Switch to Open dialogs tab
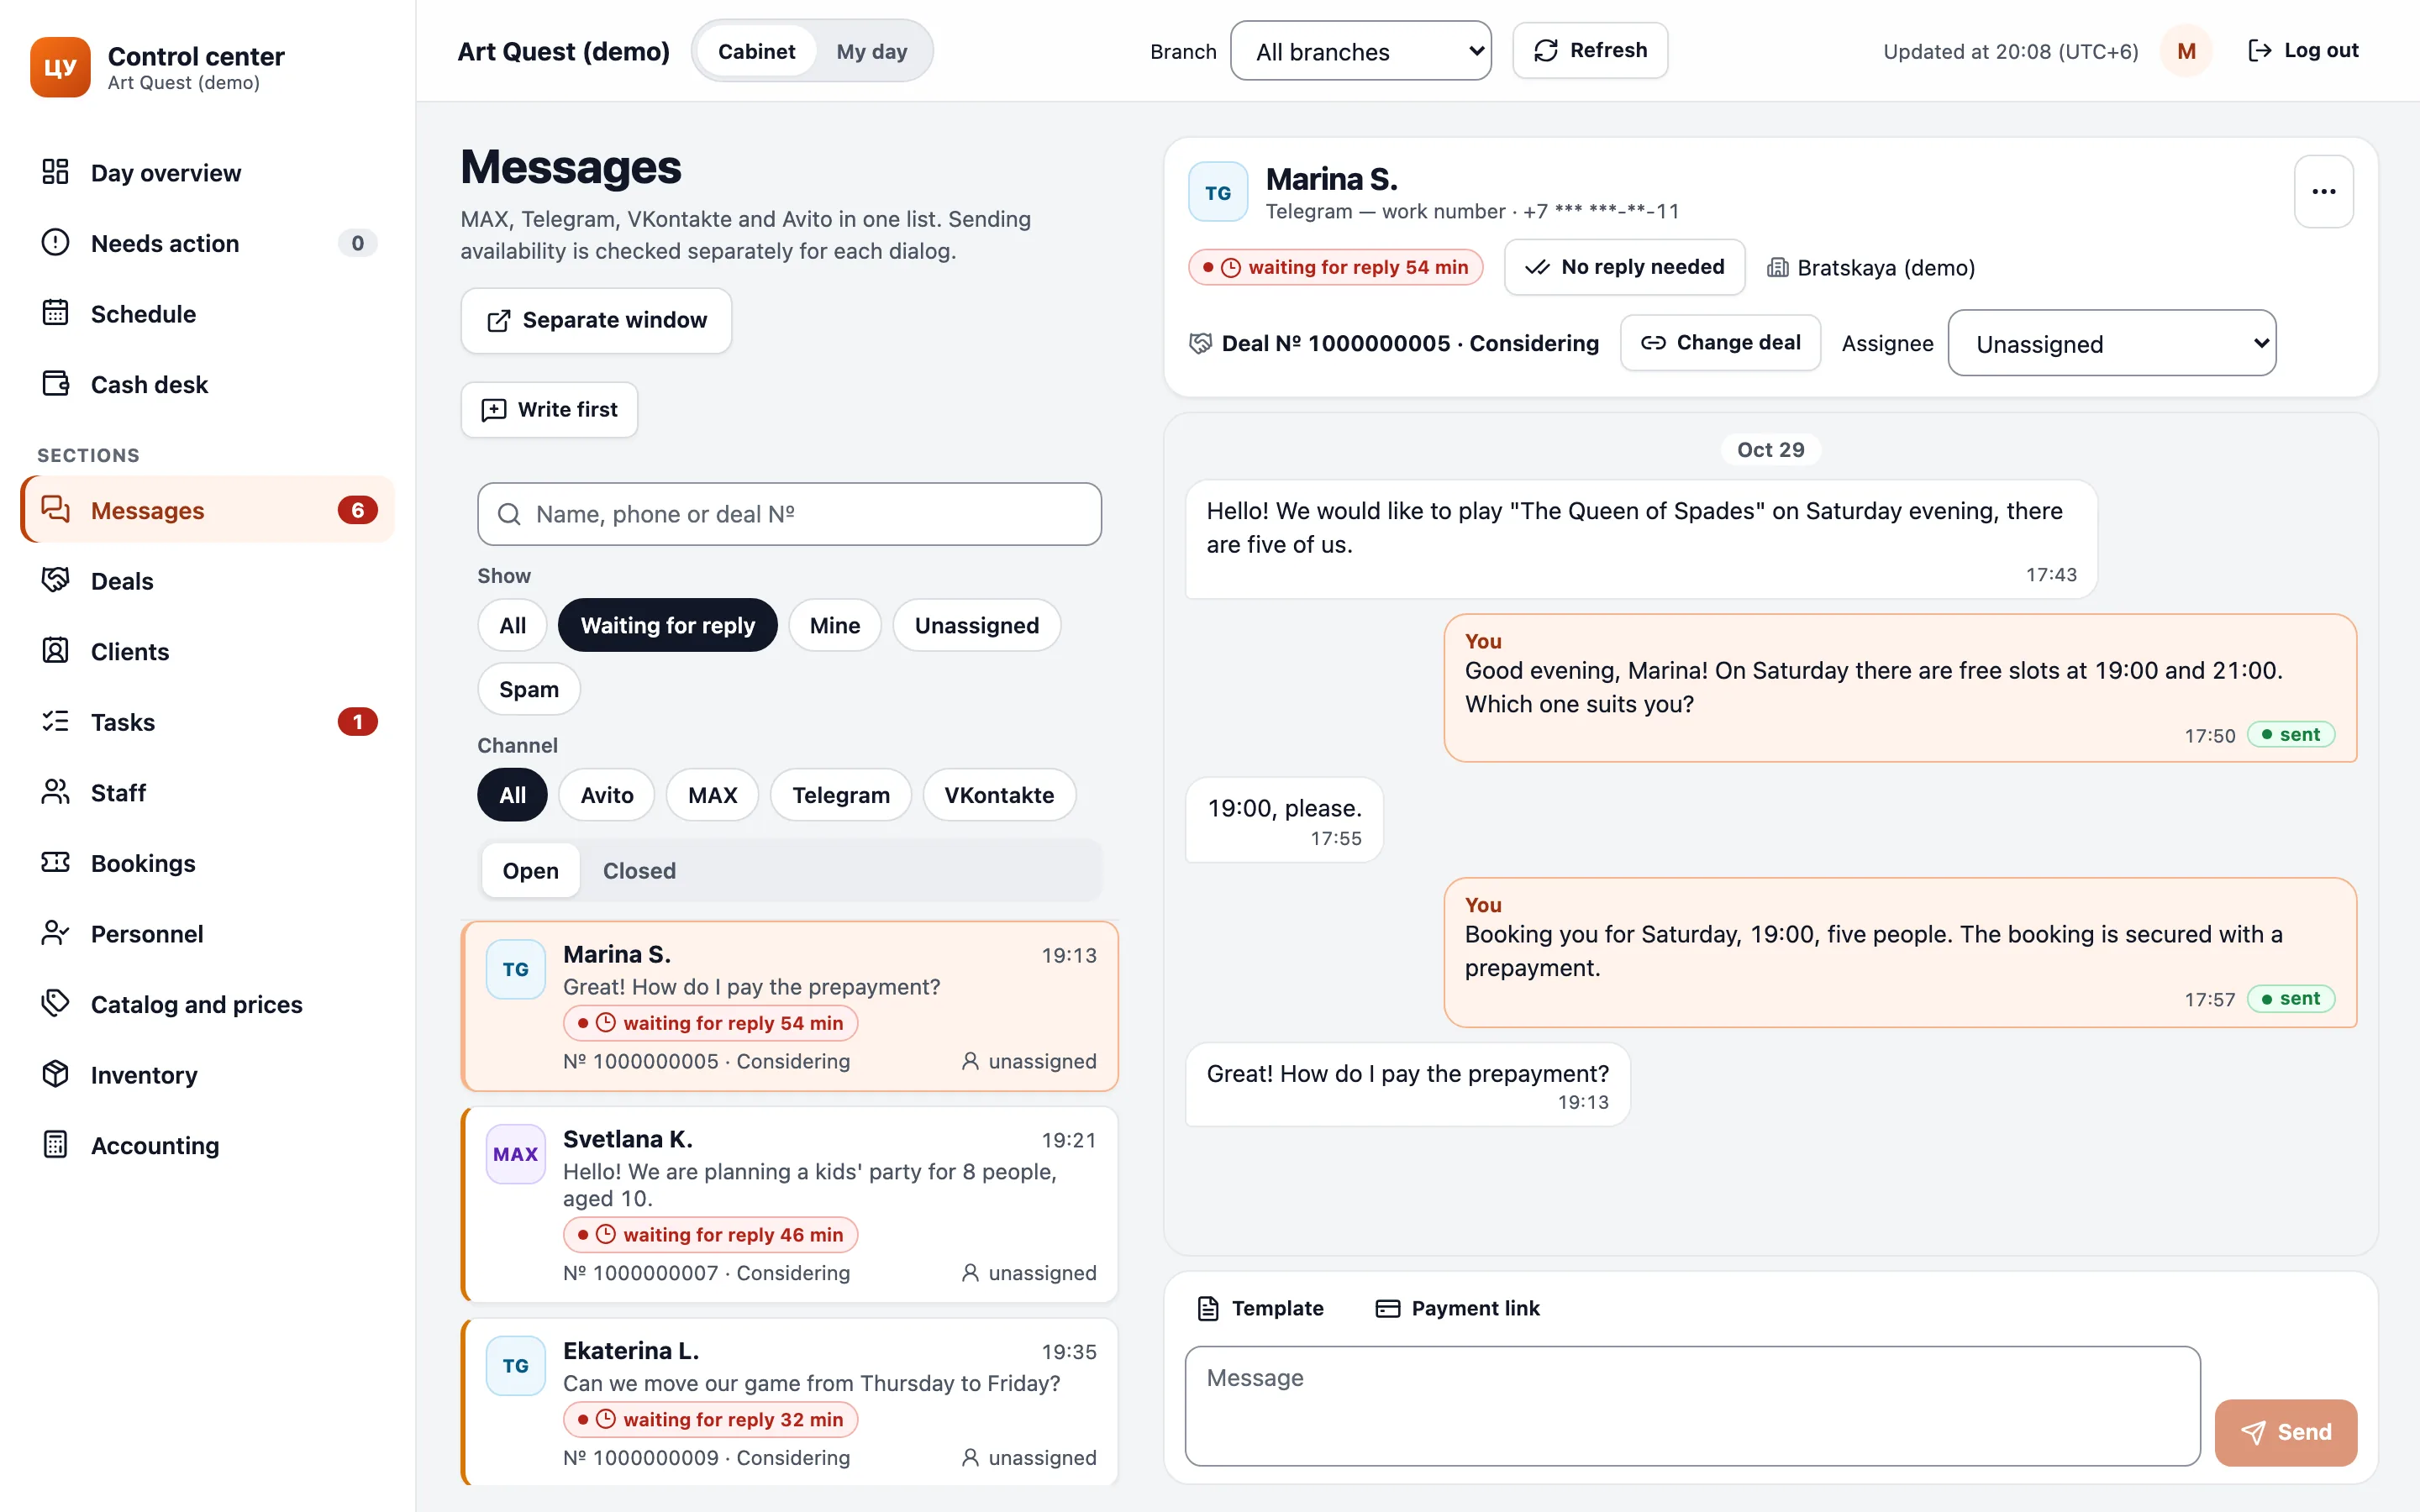 point(530,870)
